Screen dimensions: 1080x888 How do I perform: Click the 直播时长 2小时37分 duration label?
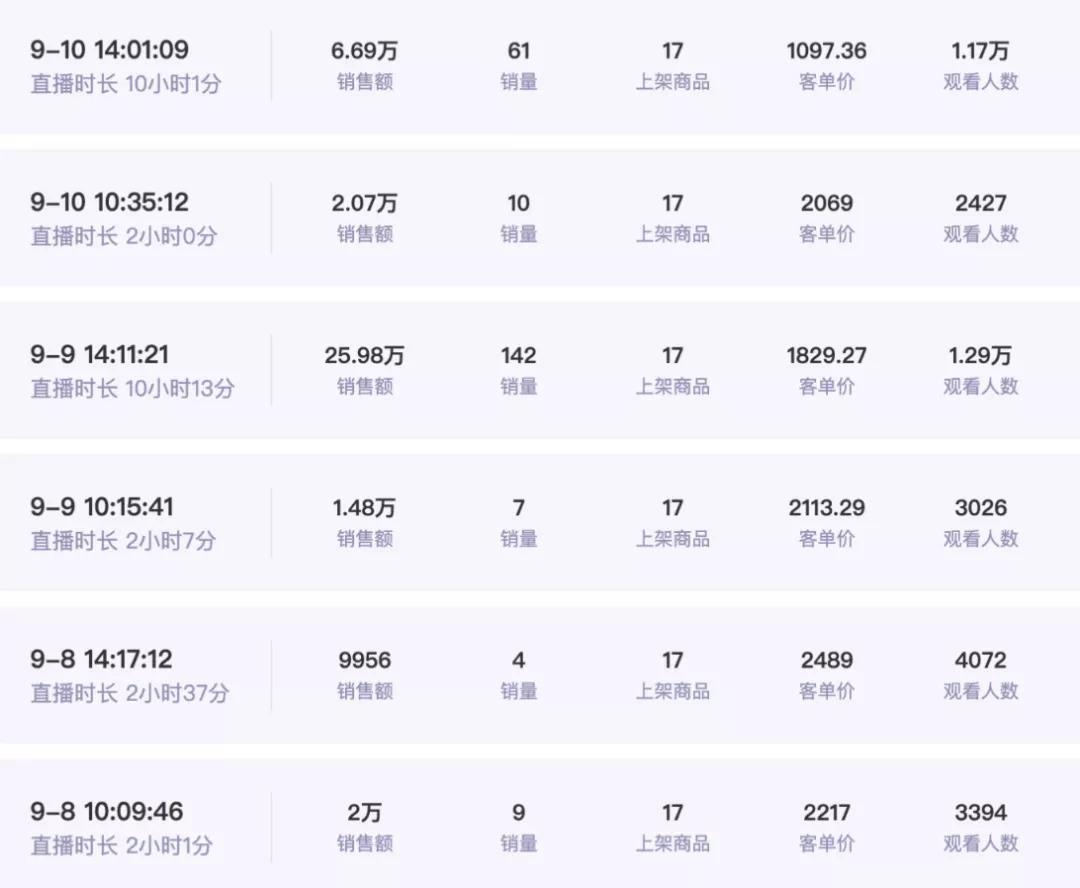pyautogui.click(x=130, y=693)
